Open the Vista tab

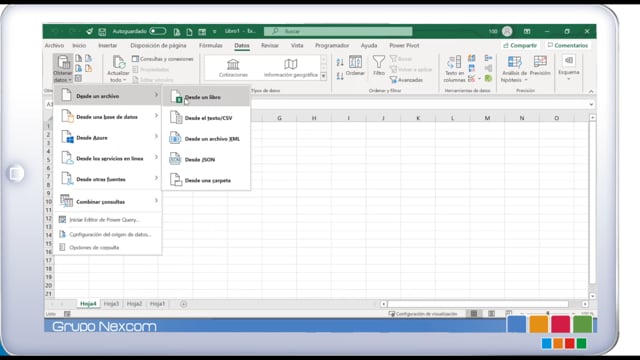coord(297,45)
